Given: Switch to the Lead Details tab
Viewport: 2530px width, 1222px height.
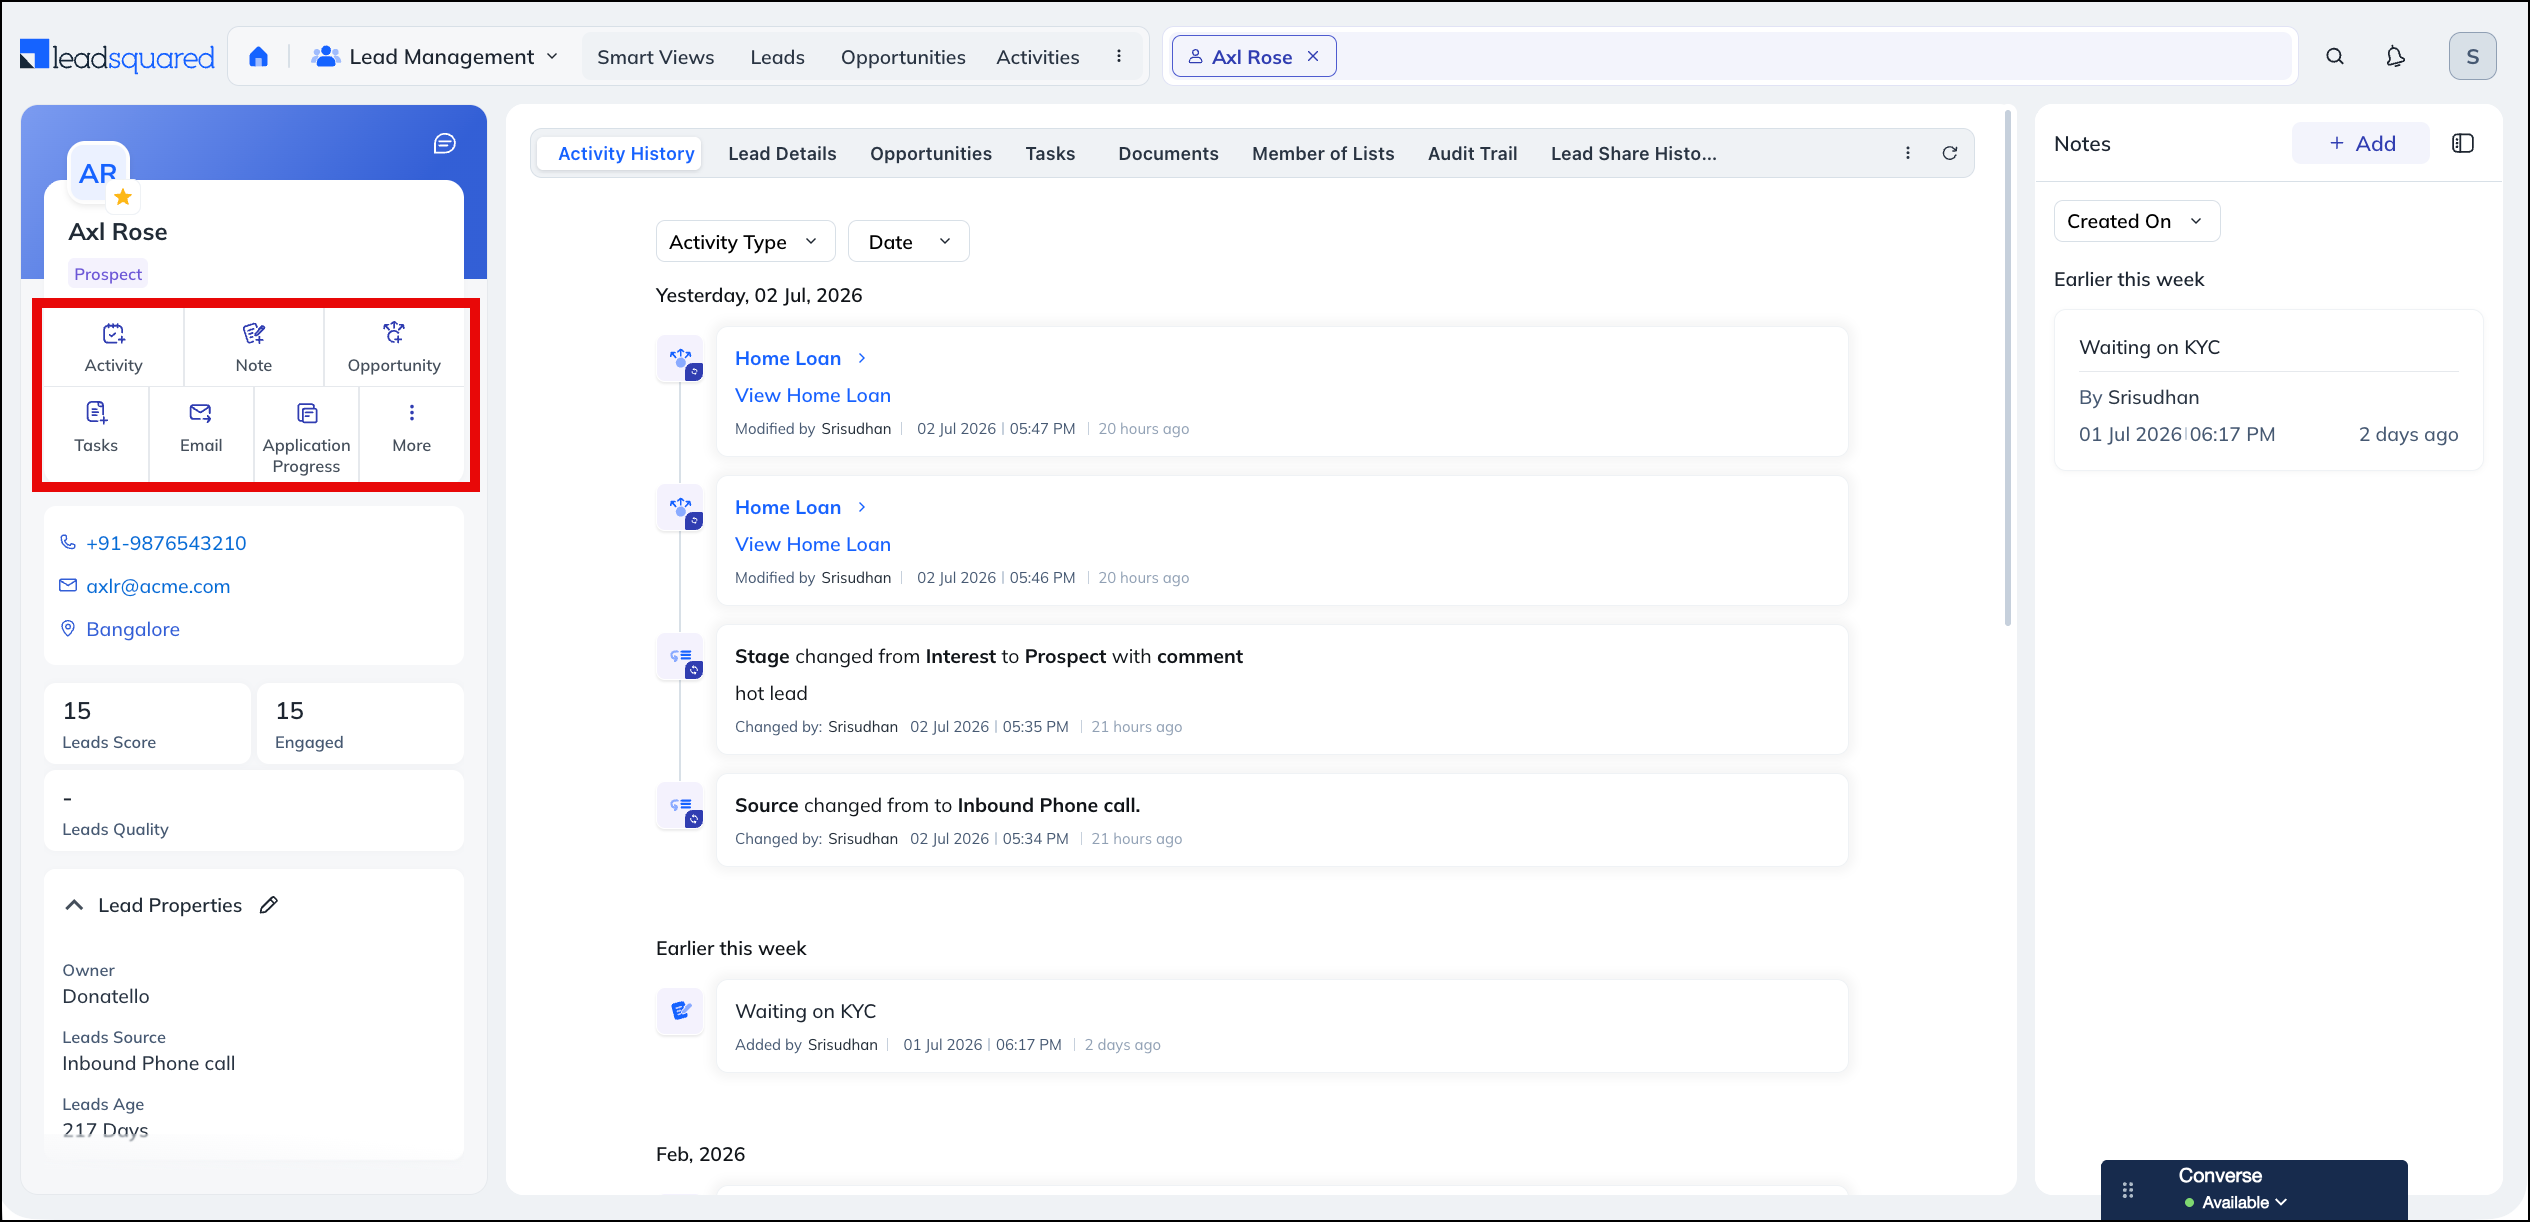Looking at the screenshot, I should point(782,153).
